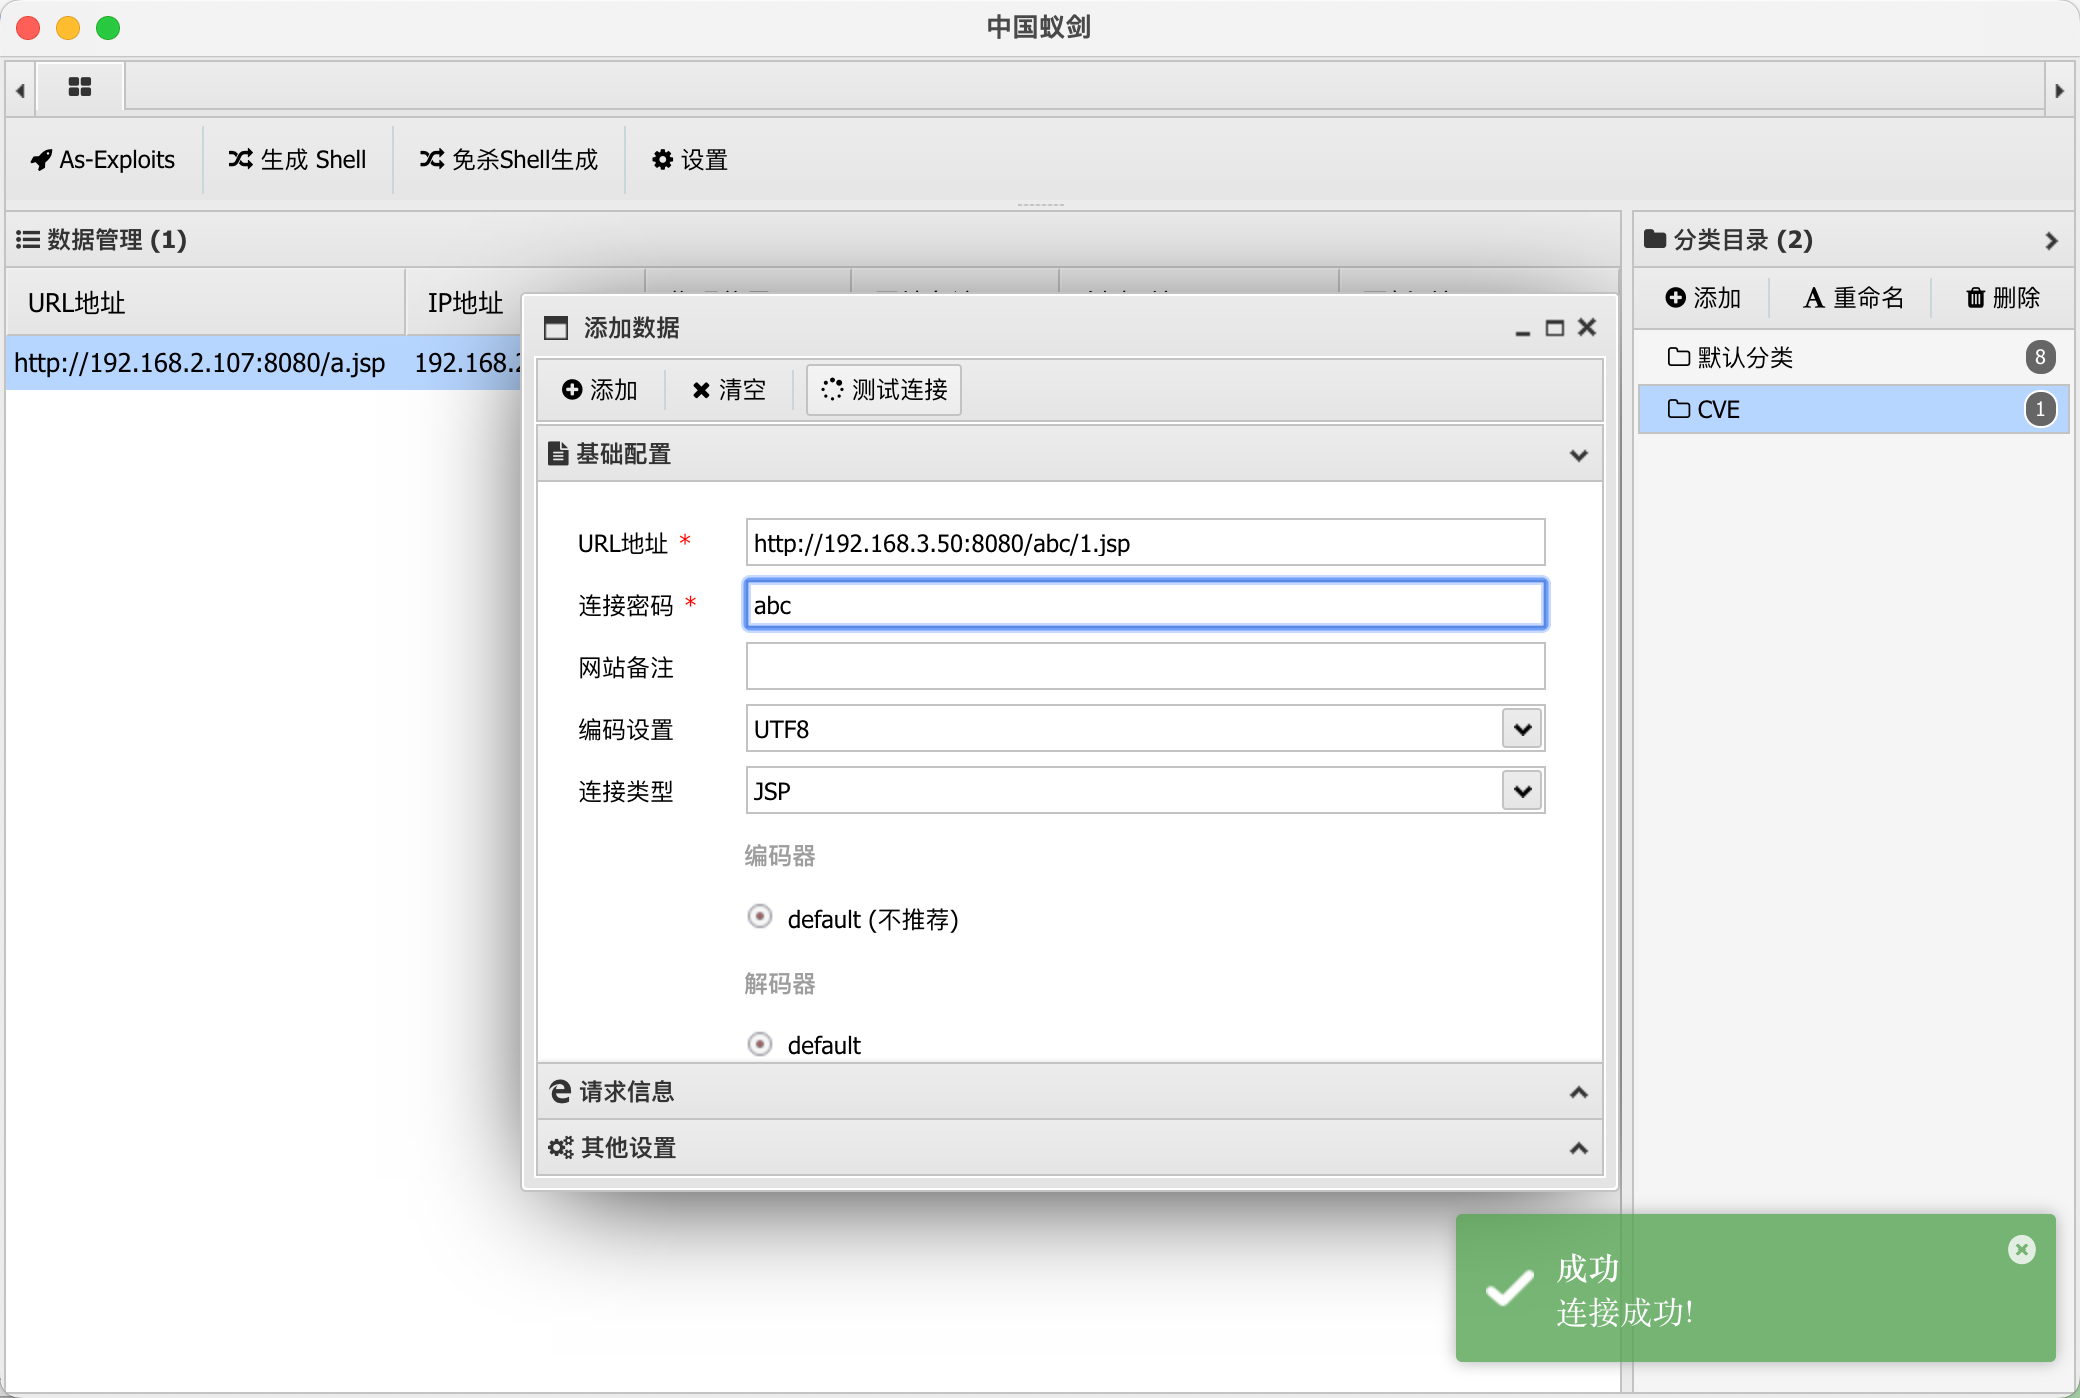Open the 设置 gear settings
The height and width of the screenshot is (1398, 2080).
[x=690, y=160]
